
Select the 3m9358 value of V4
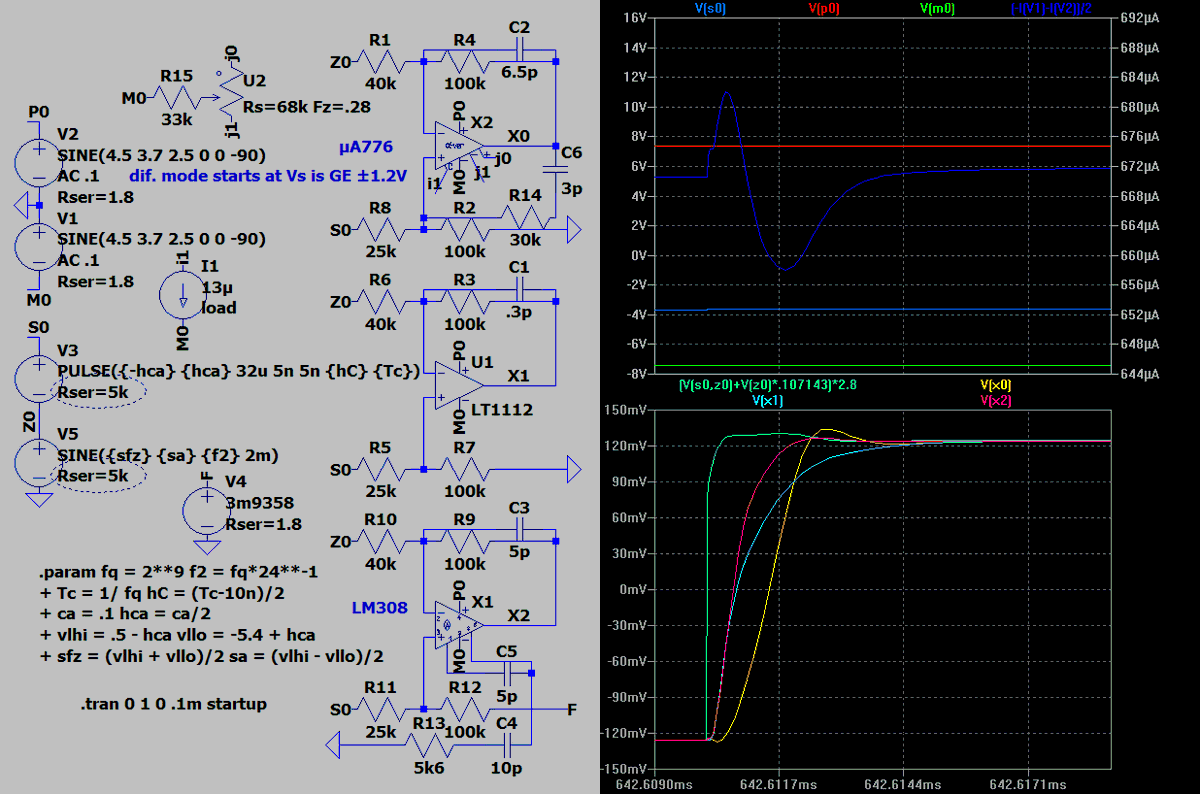point(262,504)
